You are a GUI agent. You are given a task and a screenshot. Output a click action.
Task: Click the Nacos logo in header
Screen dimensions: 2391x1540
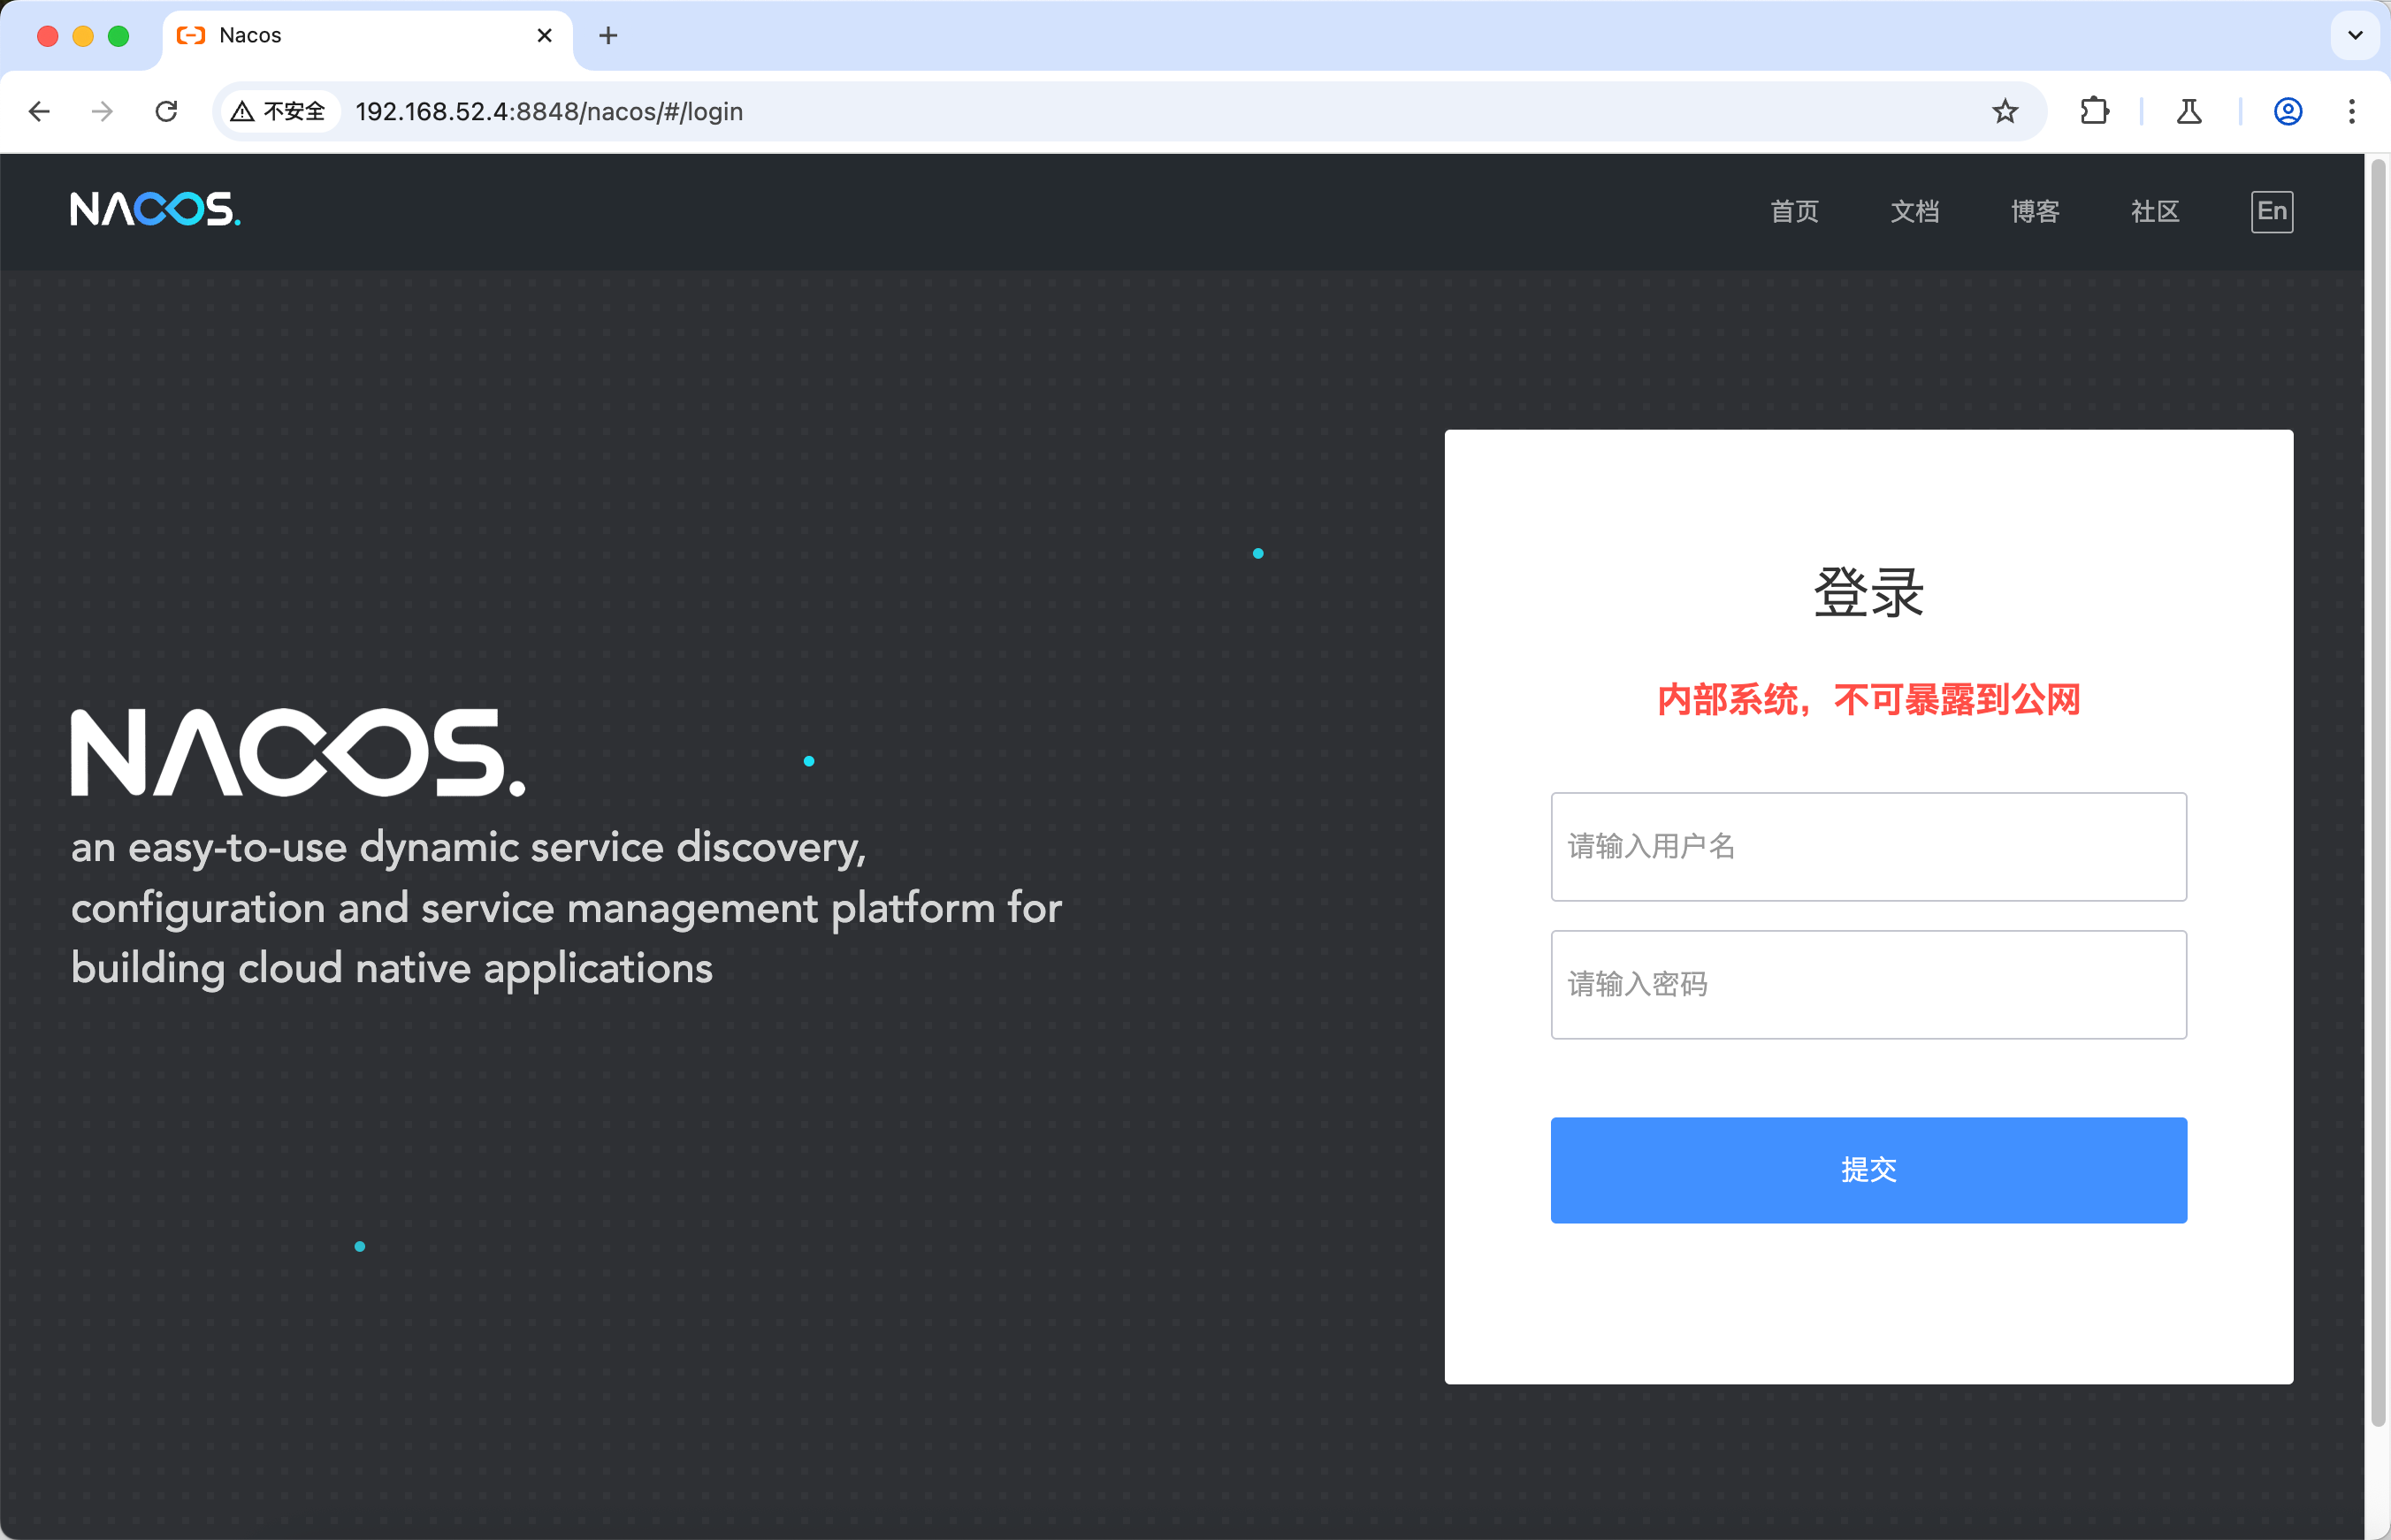coord(155,209)
